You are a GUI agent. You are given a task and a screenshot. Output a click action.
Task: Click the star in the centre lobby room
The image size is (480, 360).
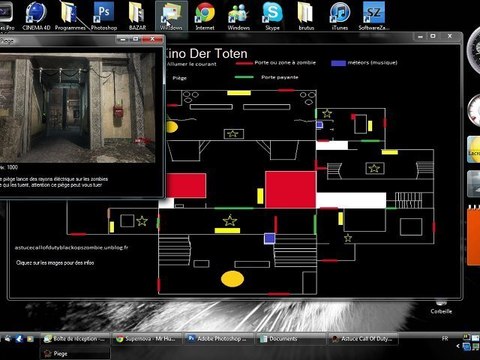[230, 221]
